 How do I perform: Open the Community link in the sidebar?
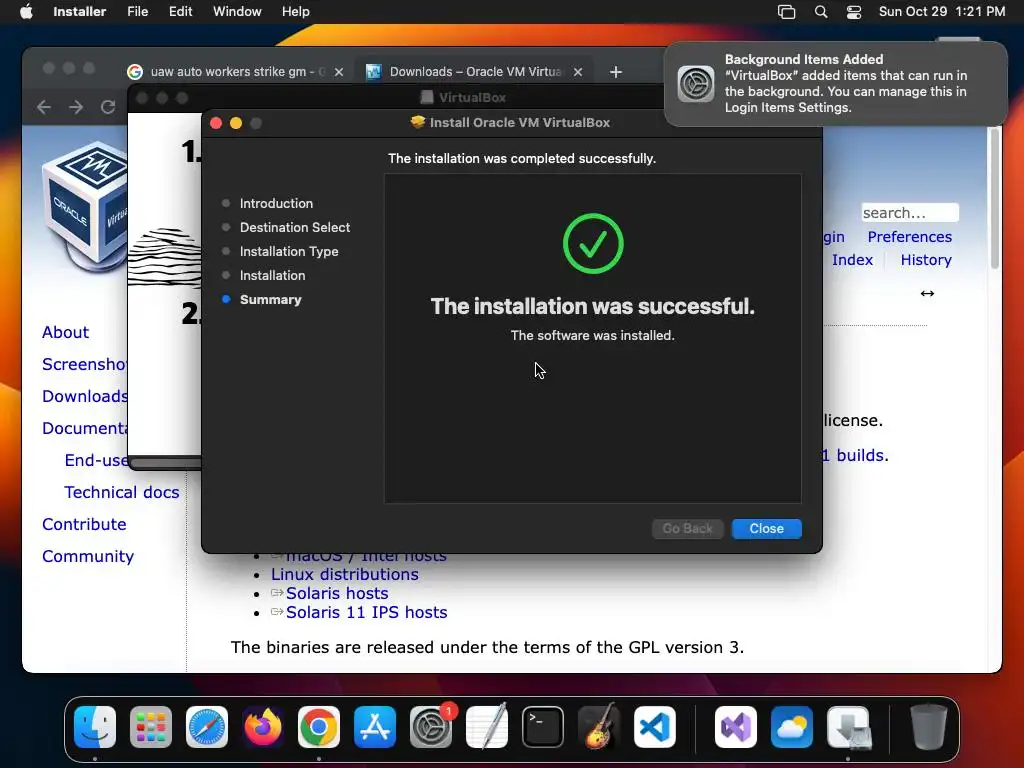[x=88, y=556]
